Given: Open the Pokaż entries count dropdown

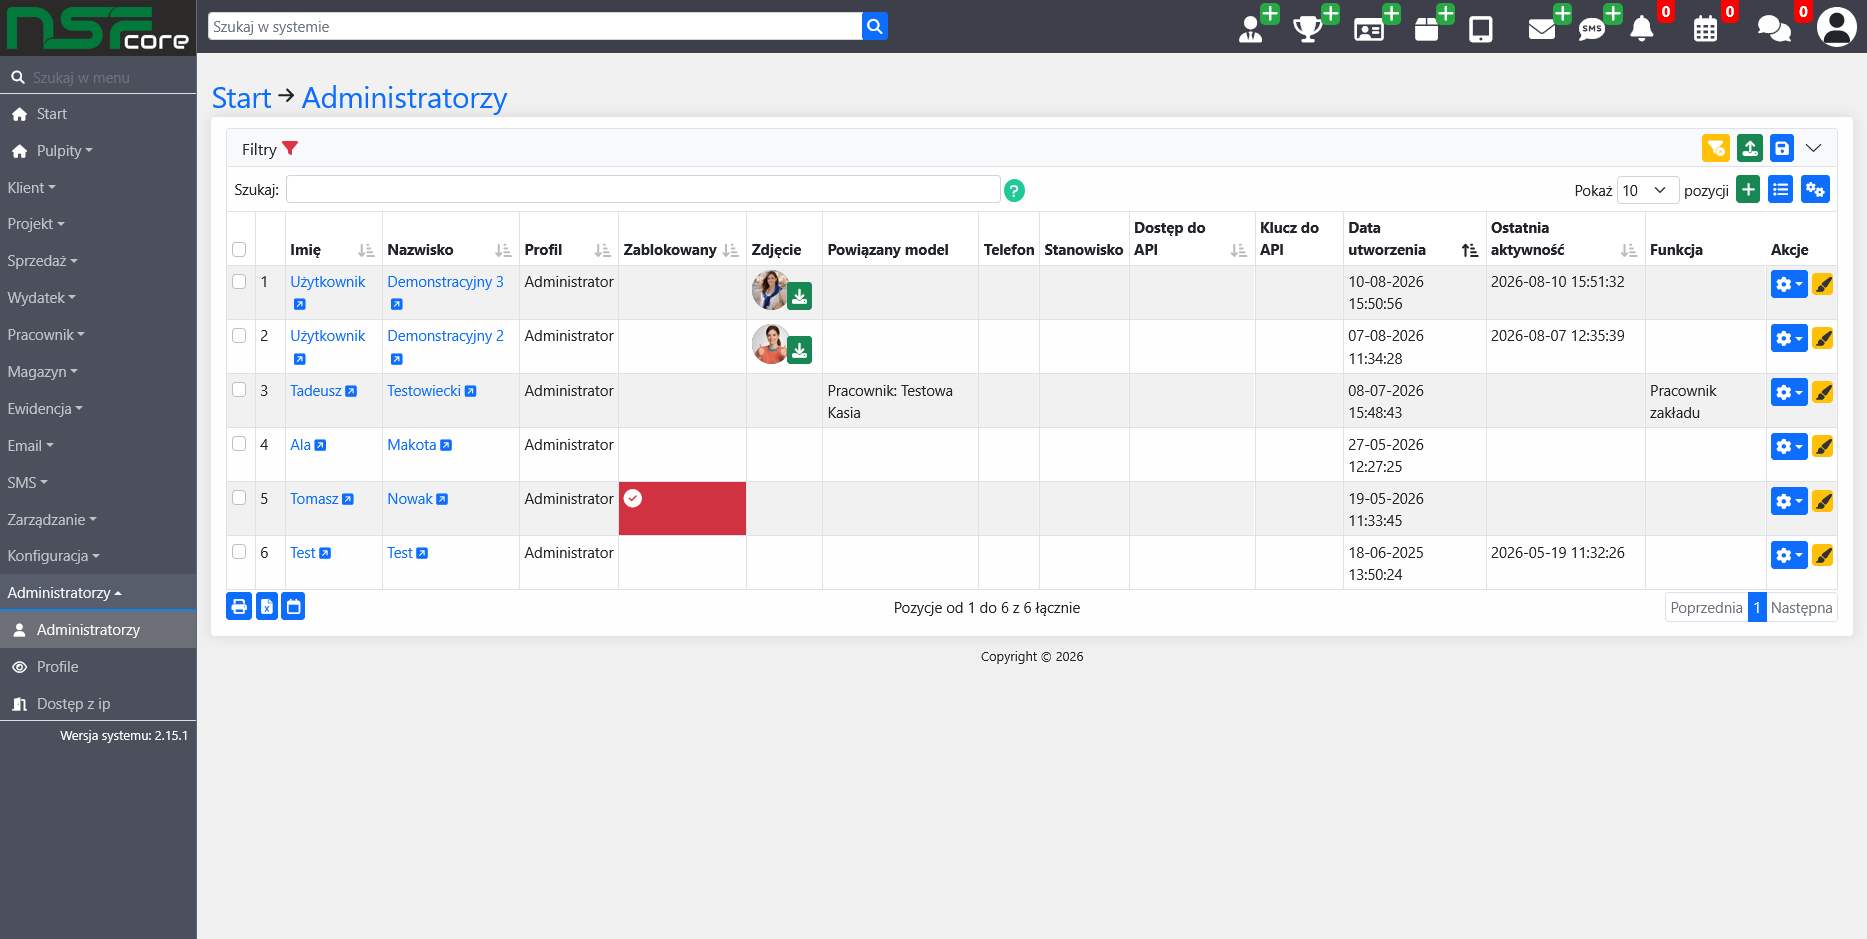Looking at the screenshot, I should [1648, 190].
